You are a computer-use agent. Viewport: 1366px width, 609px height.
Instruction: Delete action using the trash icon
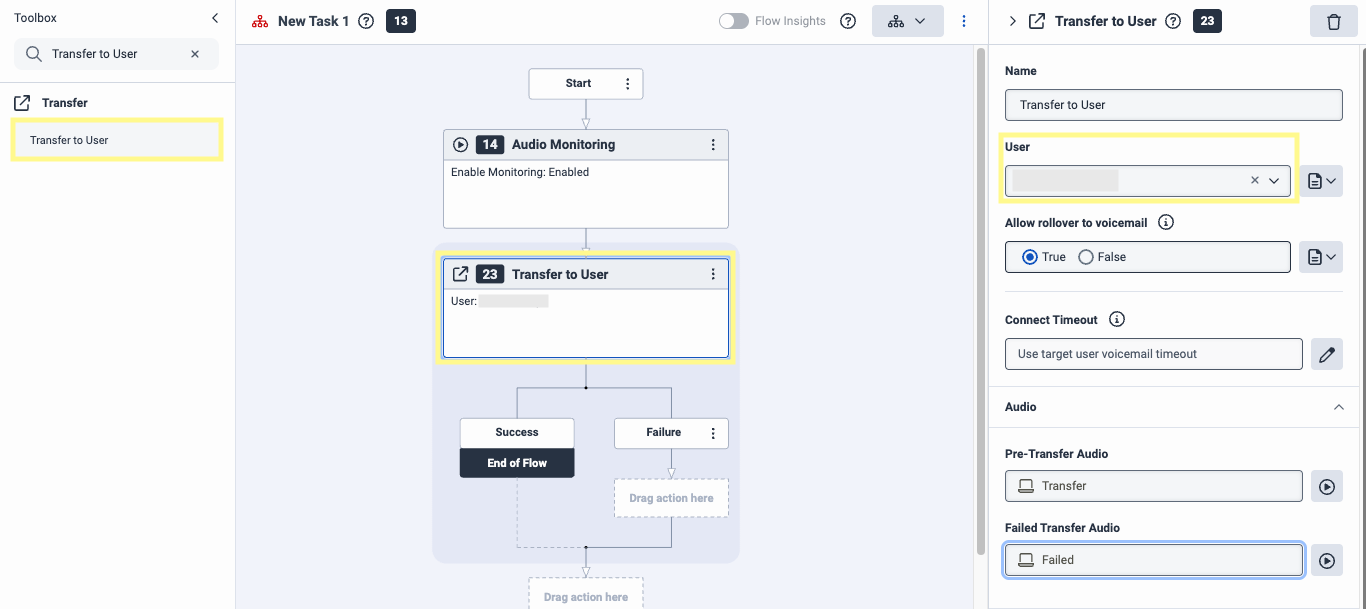pos(1333,21)
